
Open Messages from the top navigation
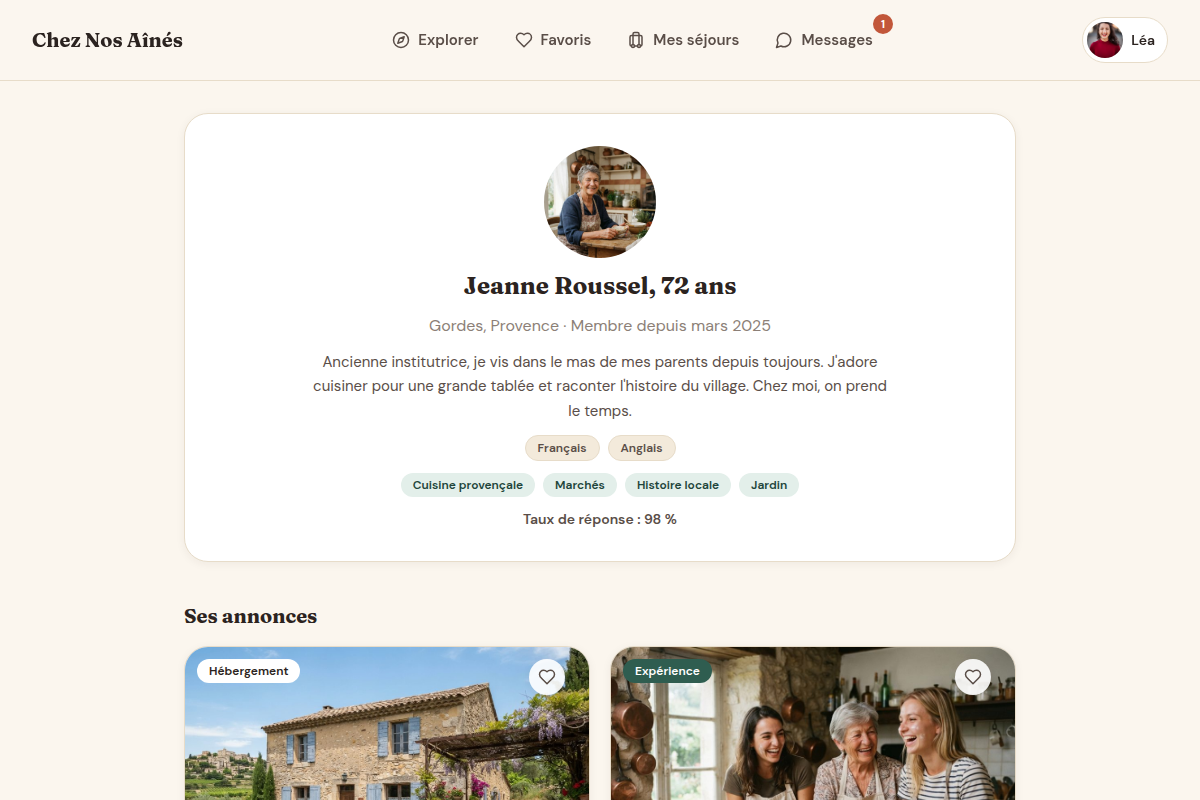click(x=824, y=40)
